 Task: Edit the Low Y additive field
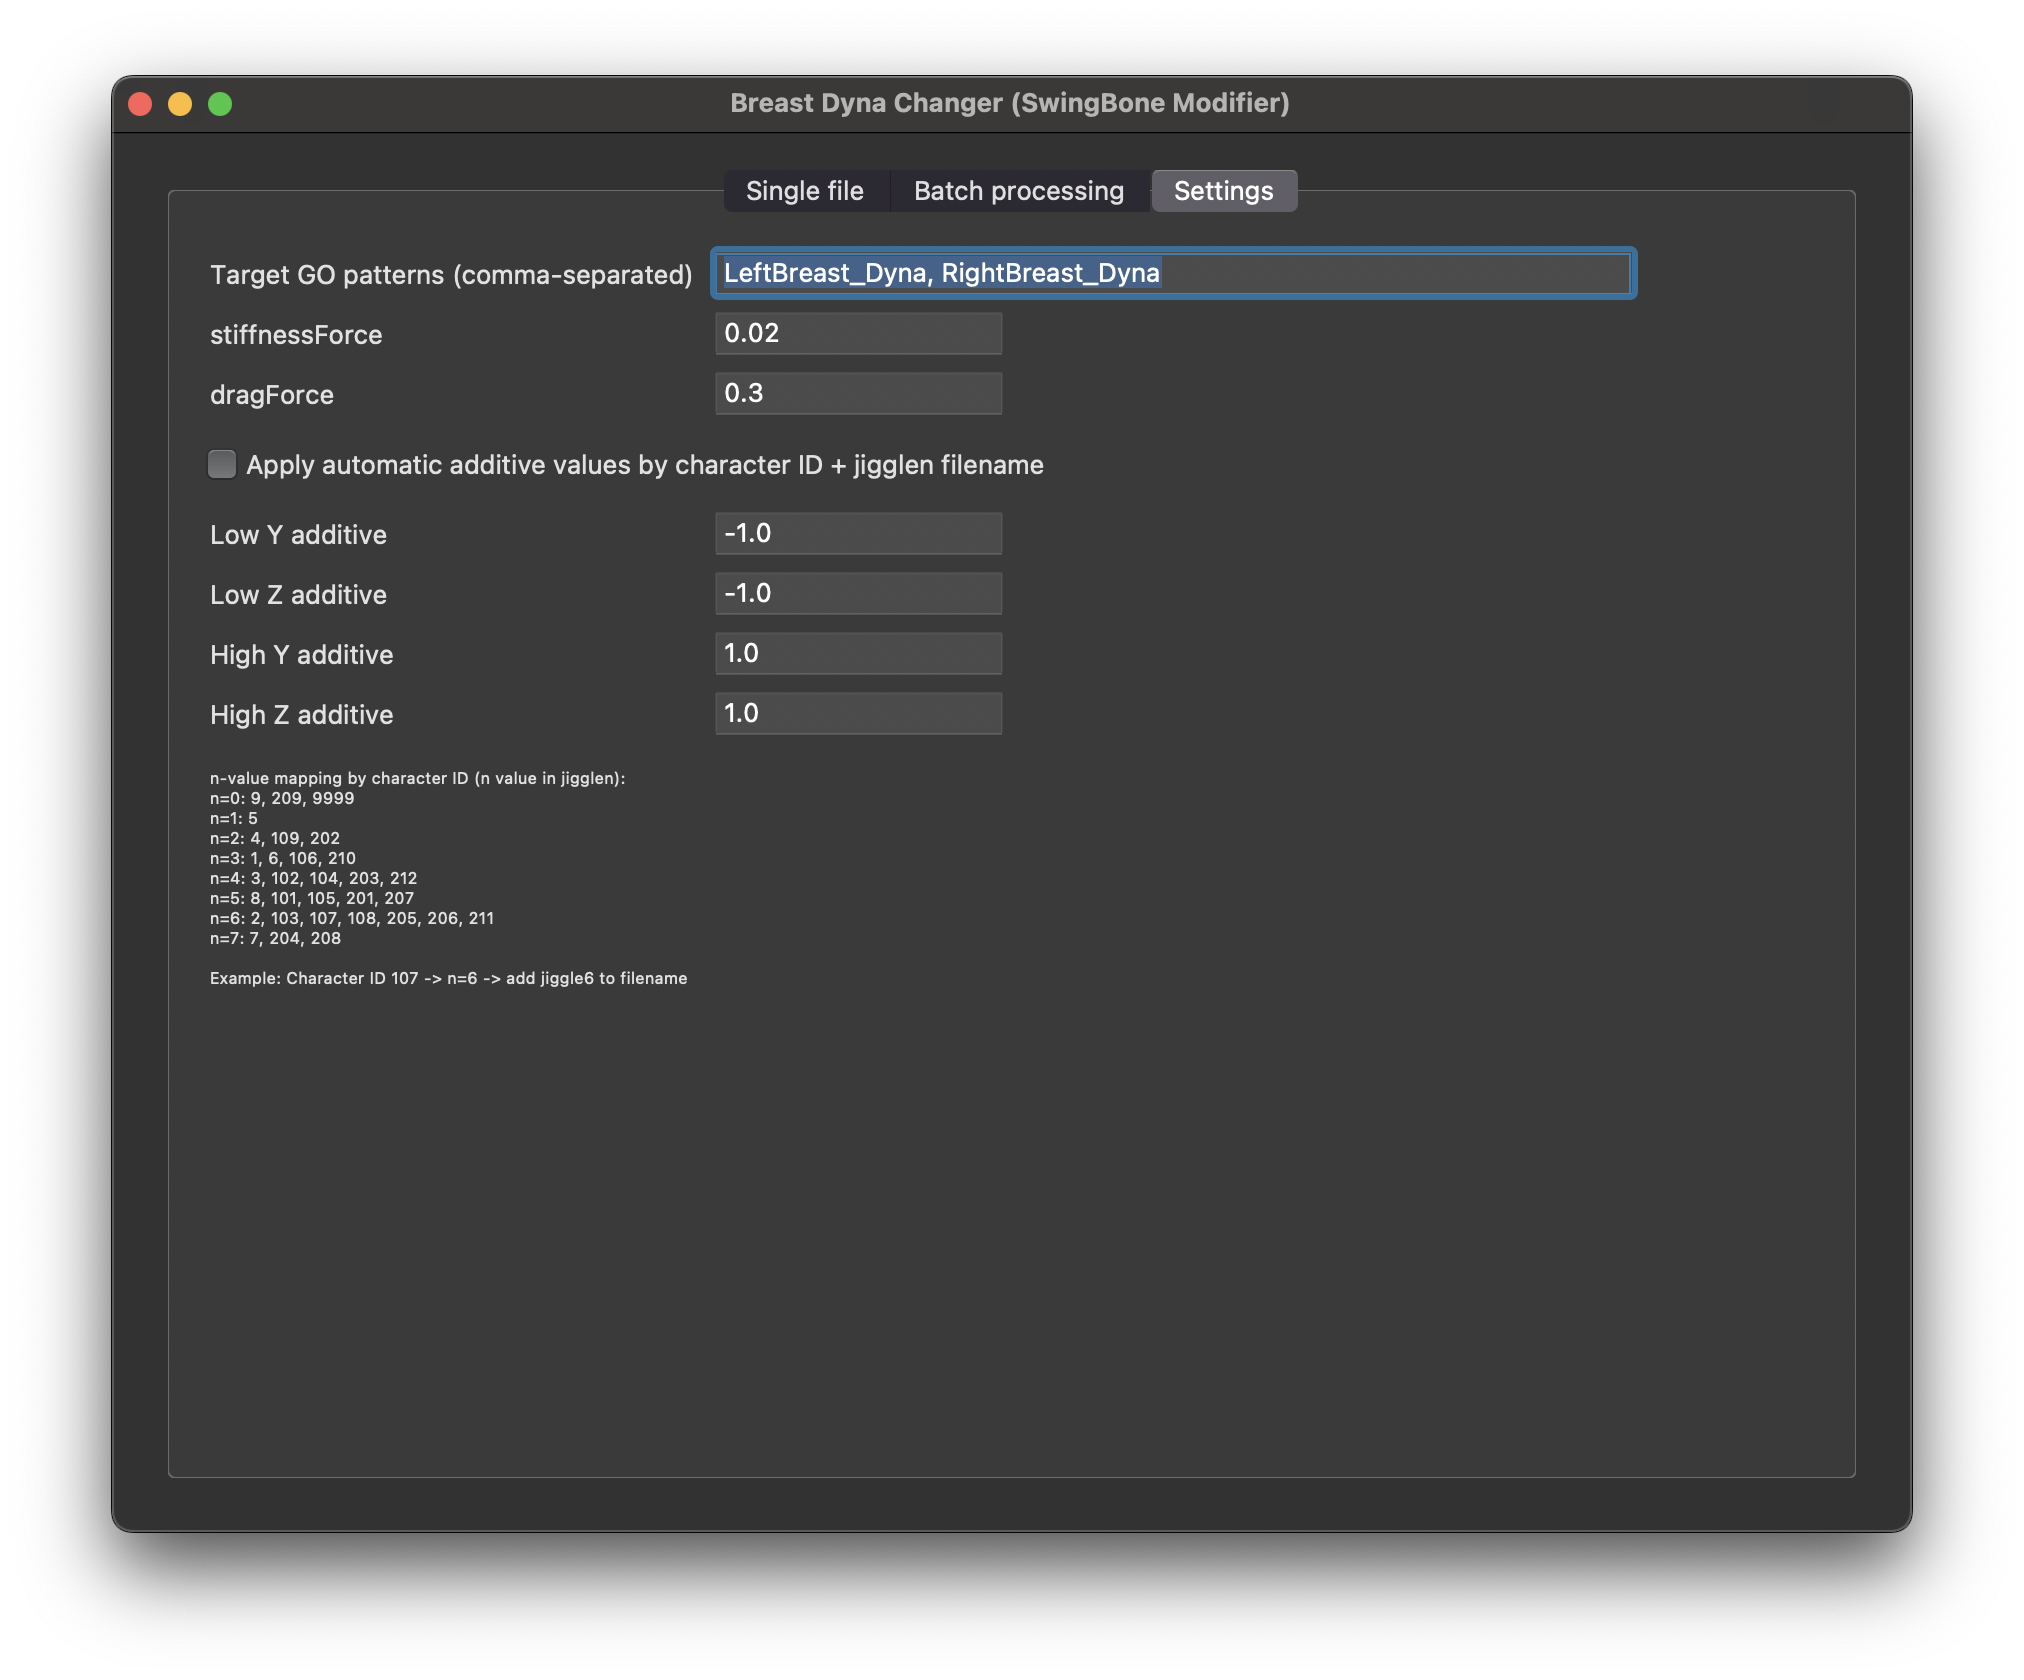click(x=858, y=533)
